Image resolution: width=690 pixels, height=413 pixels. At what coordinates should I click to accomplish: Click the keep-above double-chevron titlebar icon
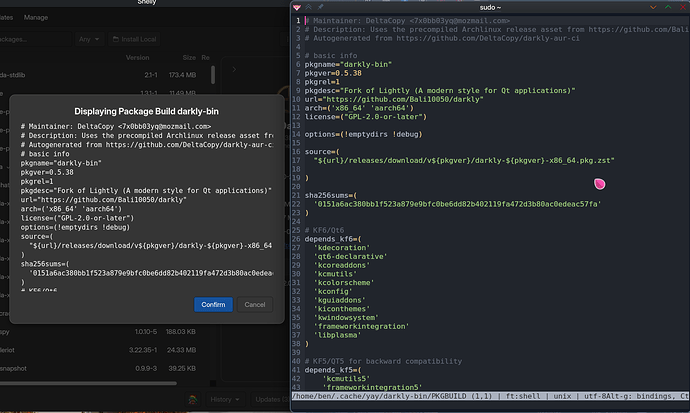308,7
